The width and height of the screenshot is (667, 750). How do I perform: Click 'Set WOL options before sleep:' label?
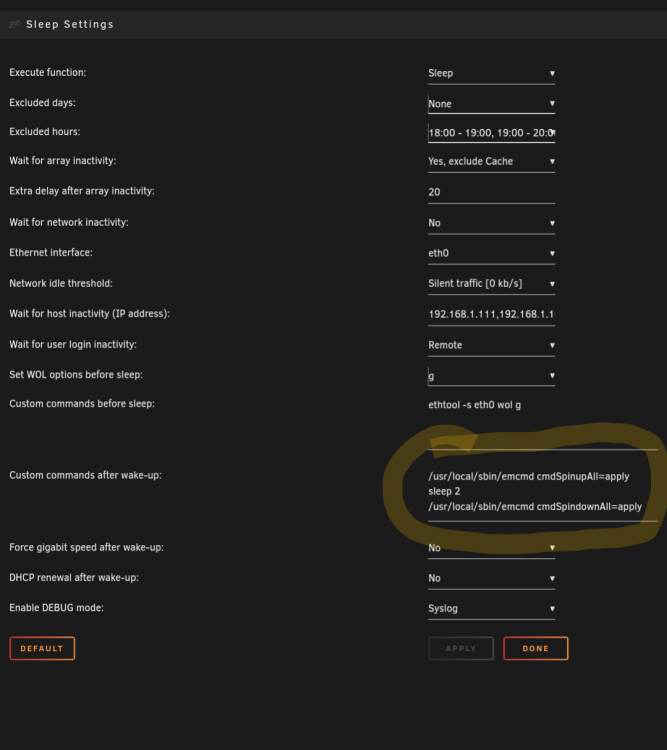click(76, 375)
